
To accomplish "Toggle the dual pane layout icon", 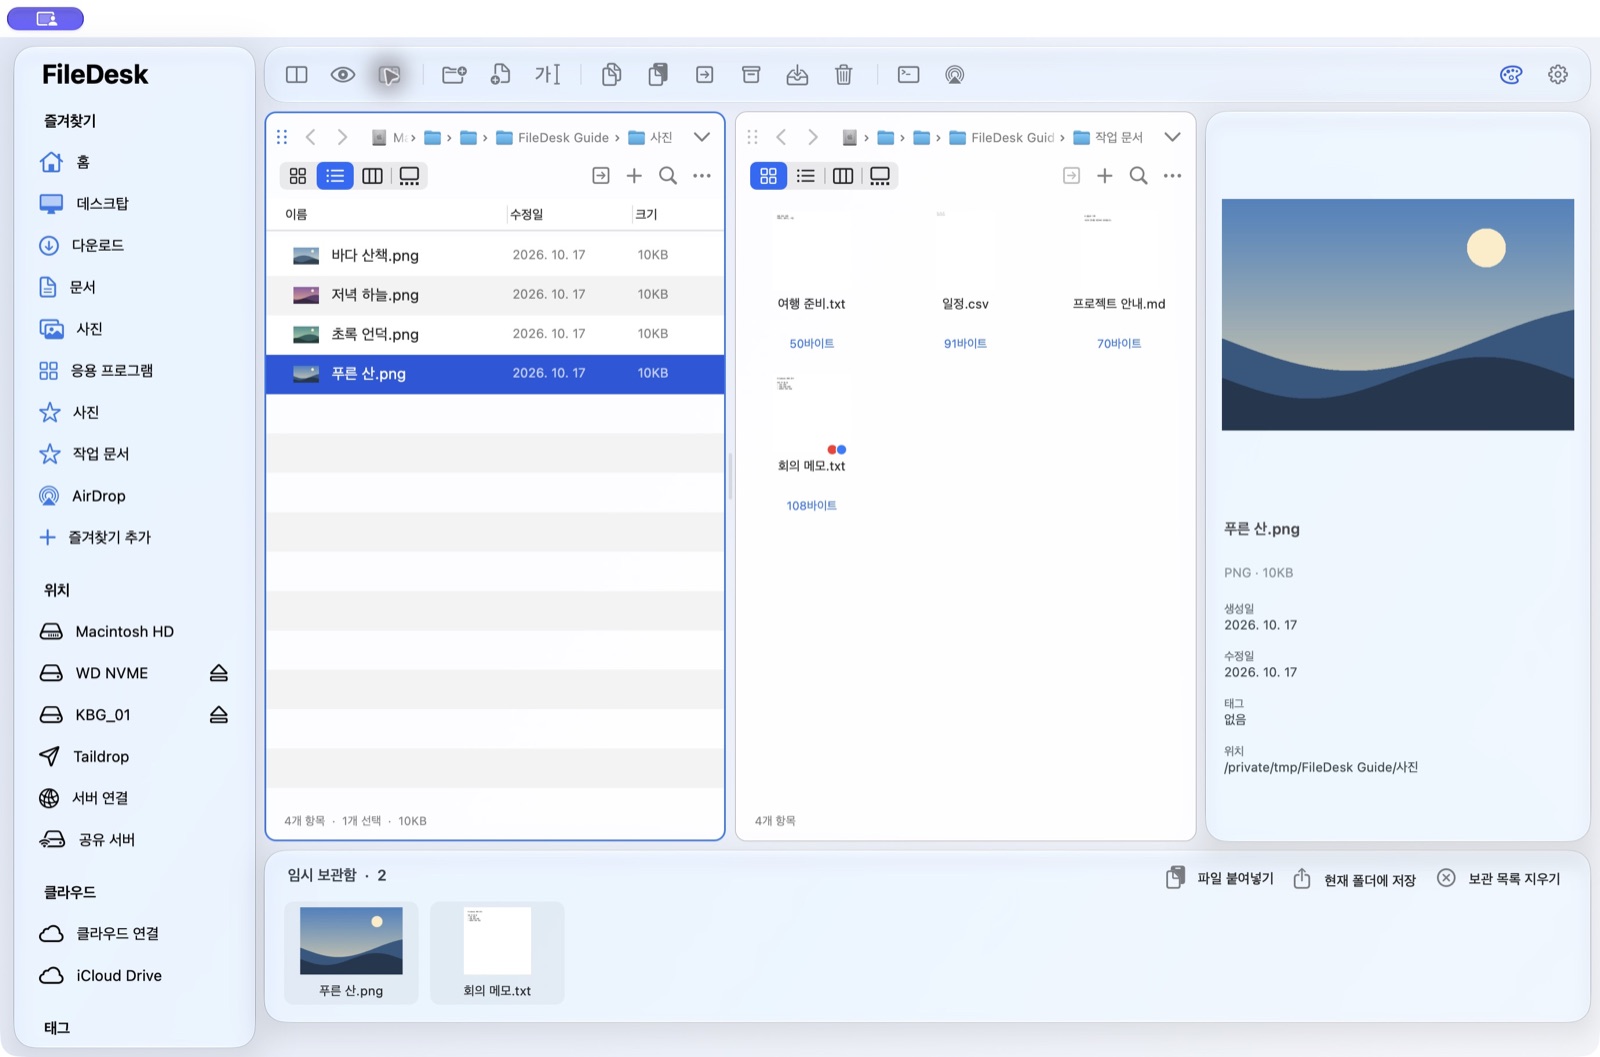I will point(297,75).
